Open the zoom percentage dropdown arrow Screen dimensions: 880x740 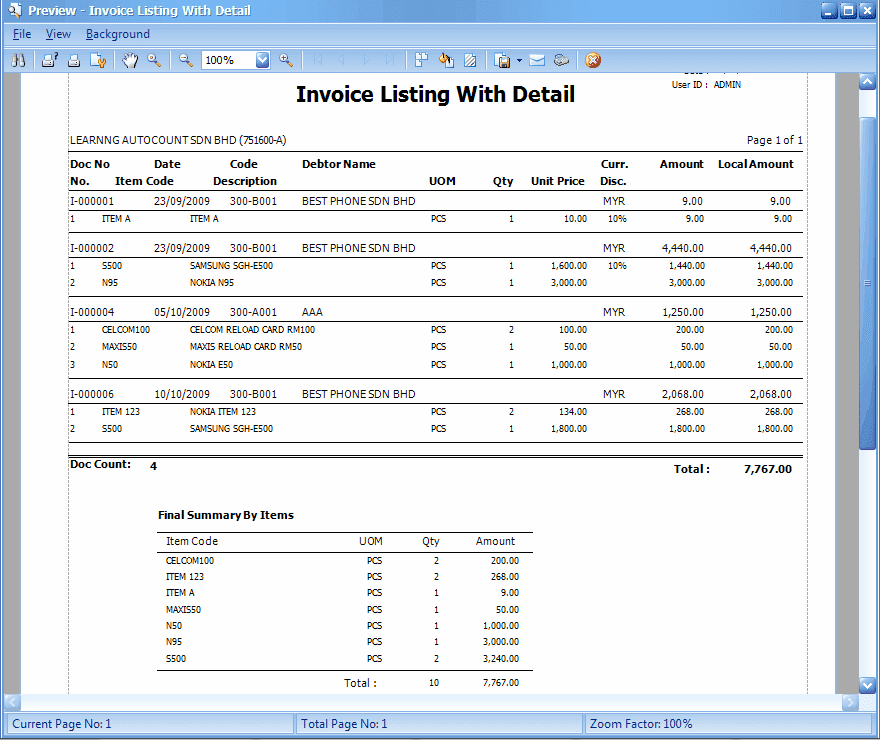[x=263, y=60]
